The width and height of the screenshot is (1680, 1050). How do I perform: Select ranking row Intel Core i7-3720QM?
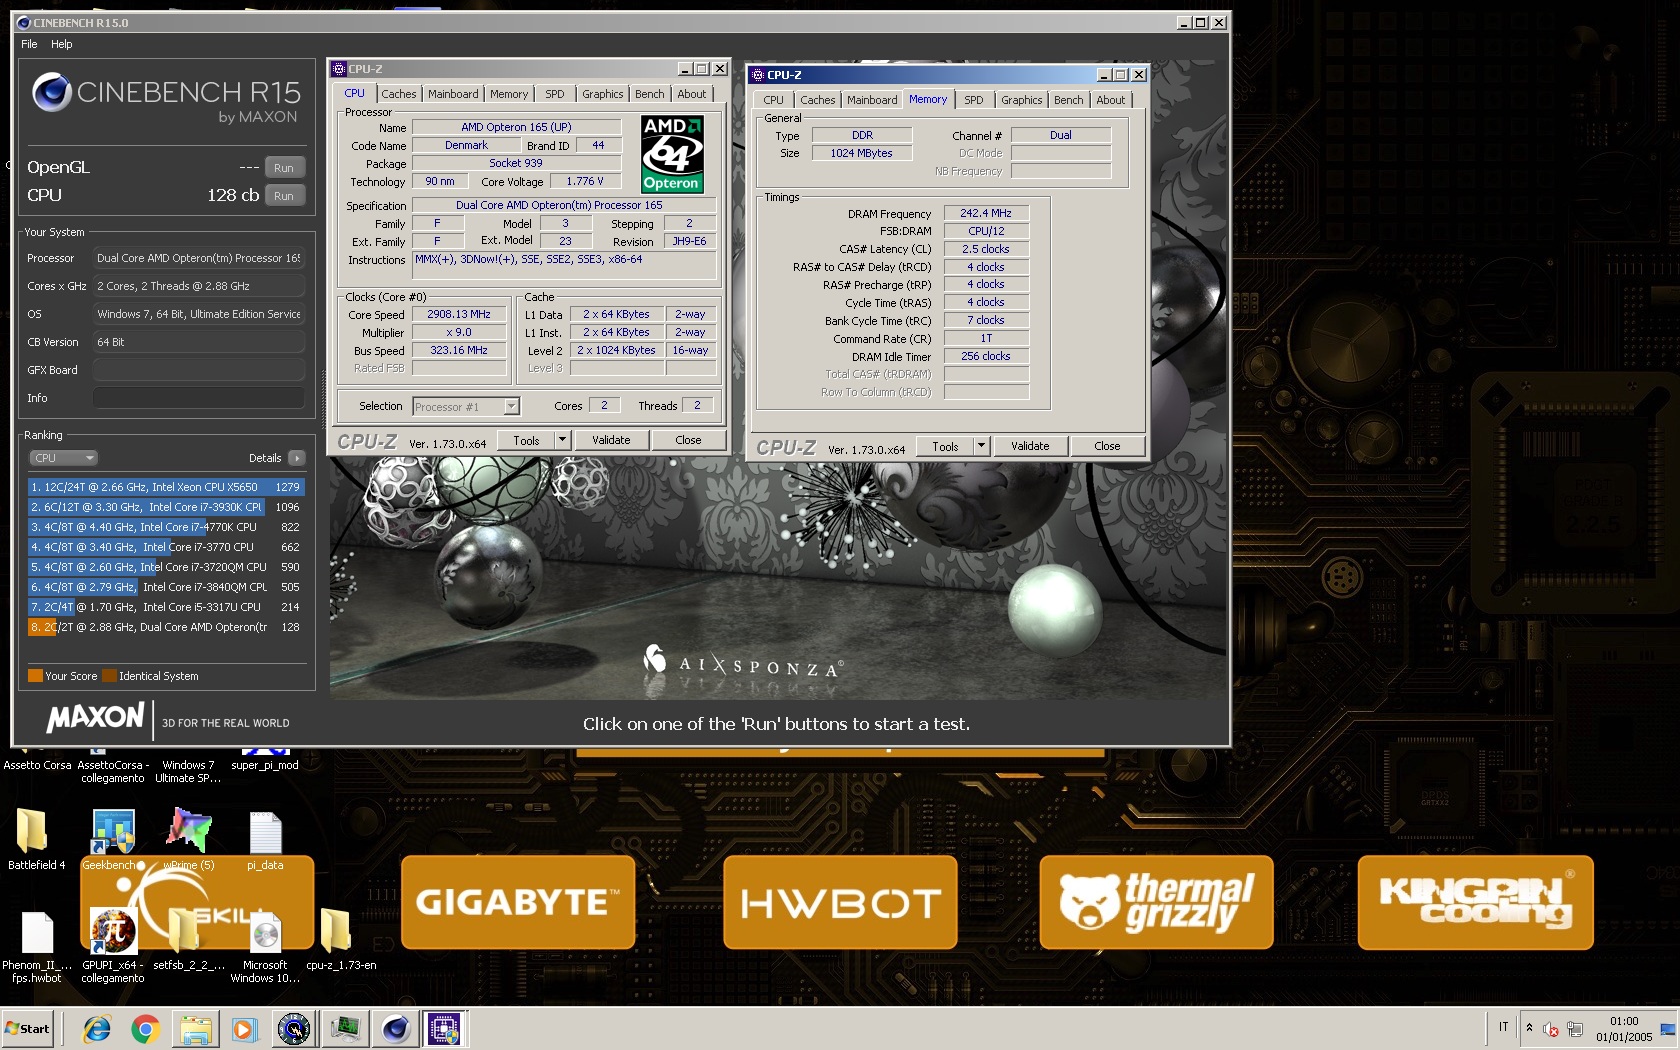pos(166,567)
